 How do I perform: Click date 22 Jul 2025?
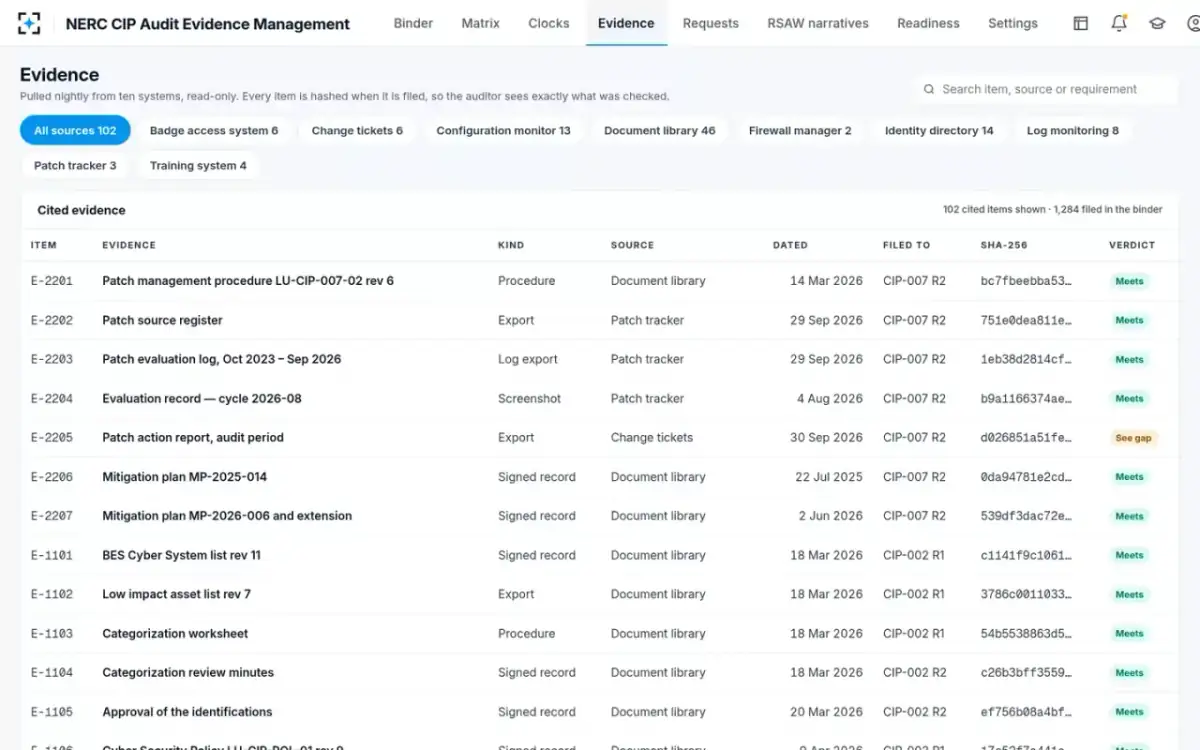829,477
